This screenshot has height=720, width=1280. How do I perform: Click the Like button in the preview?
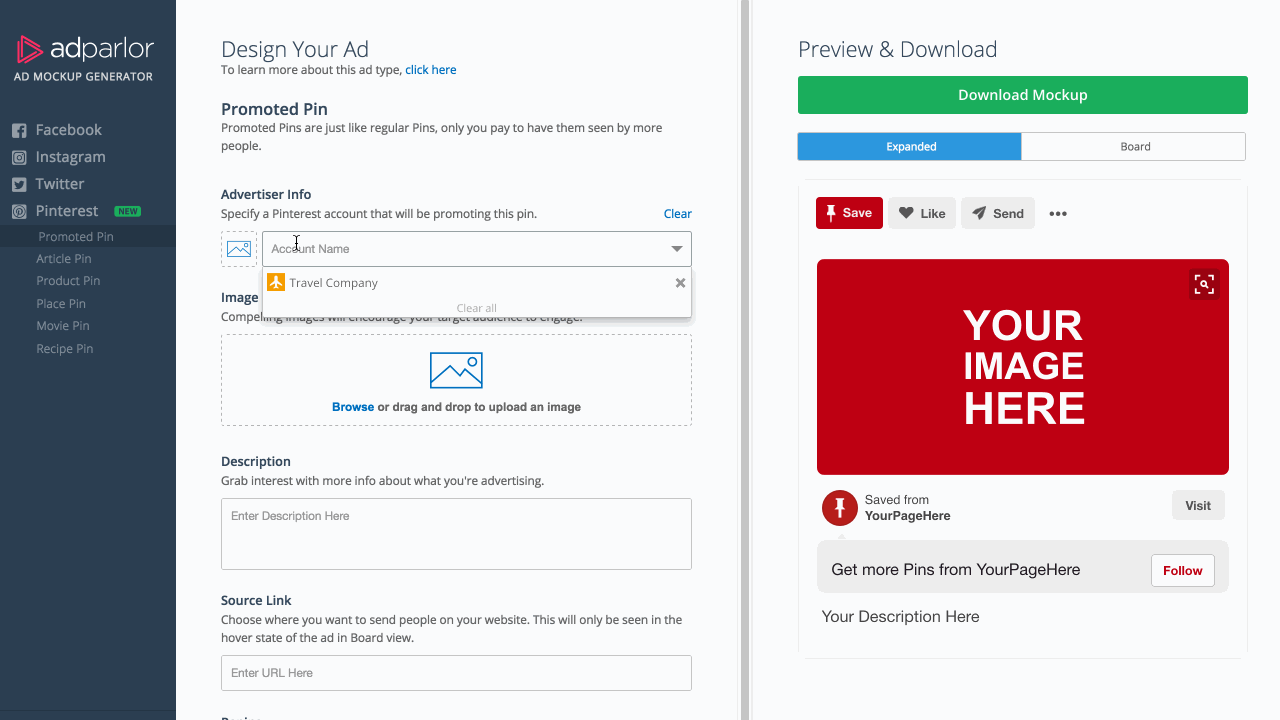921,213
